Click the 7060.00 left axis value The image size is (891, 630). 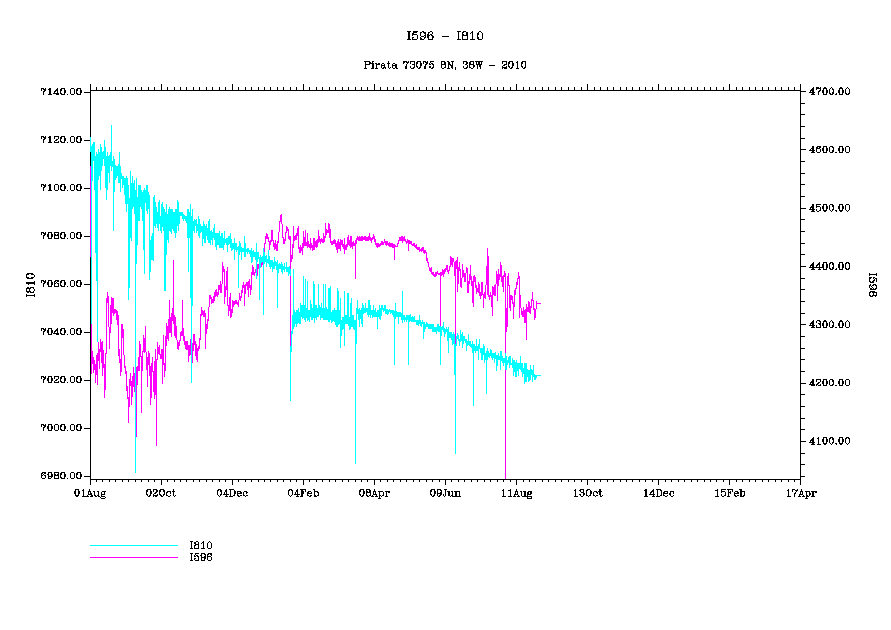[x=60, y=284]
